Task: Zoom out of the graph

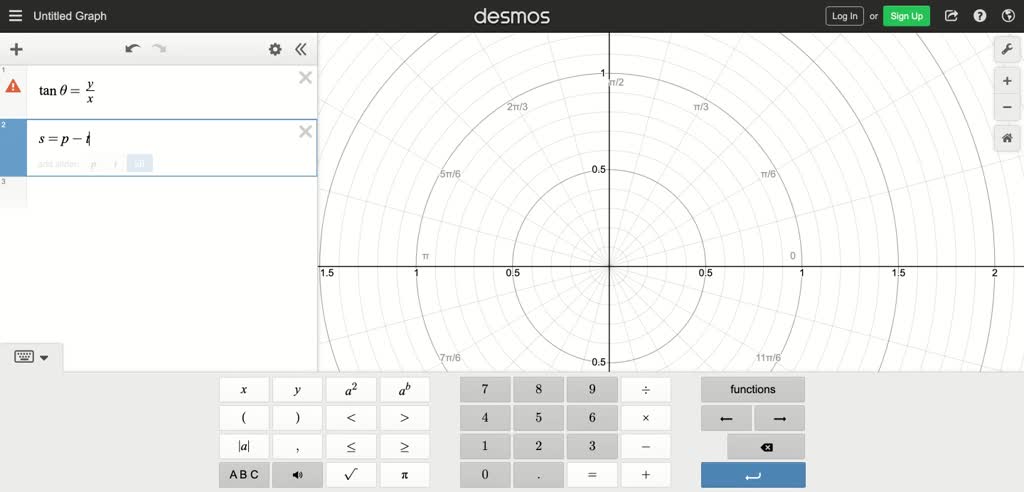Action: point(1007,108)
